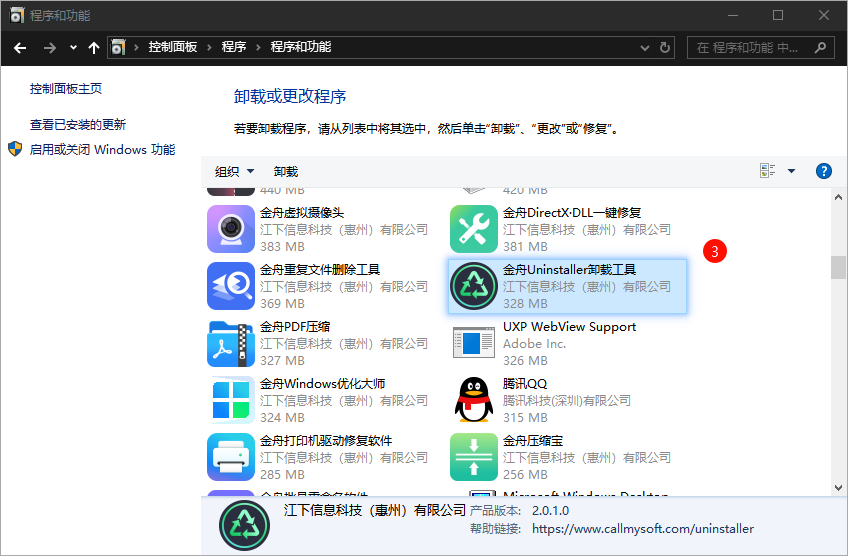Click the 腾讯科技(深圳)有限公司 publisher text
Viewport: 848px width, 556px height.
[567, 400]
